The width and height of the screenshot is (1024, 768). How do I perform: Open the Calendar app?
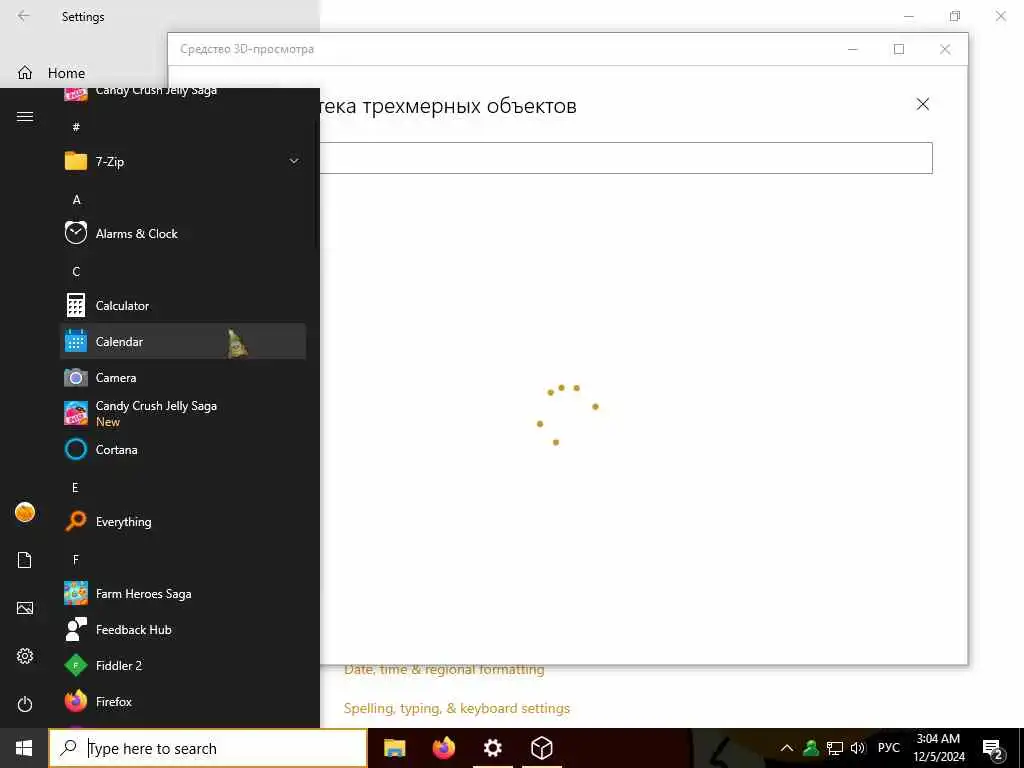point(183,342)
